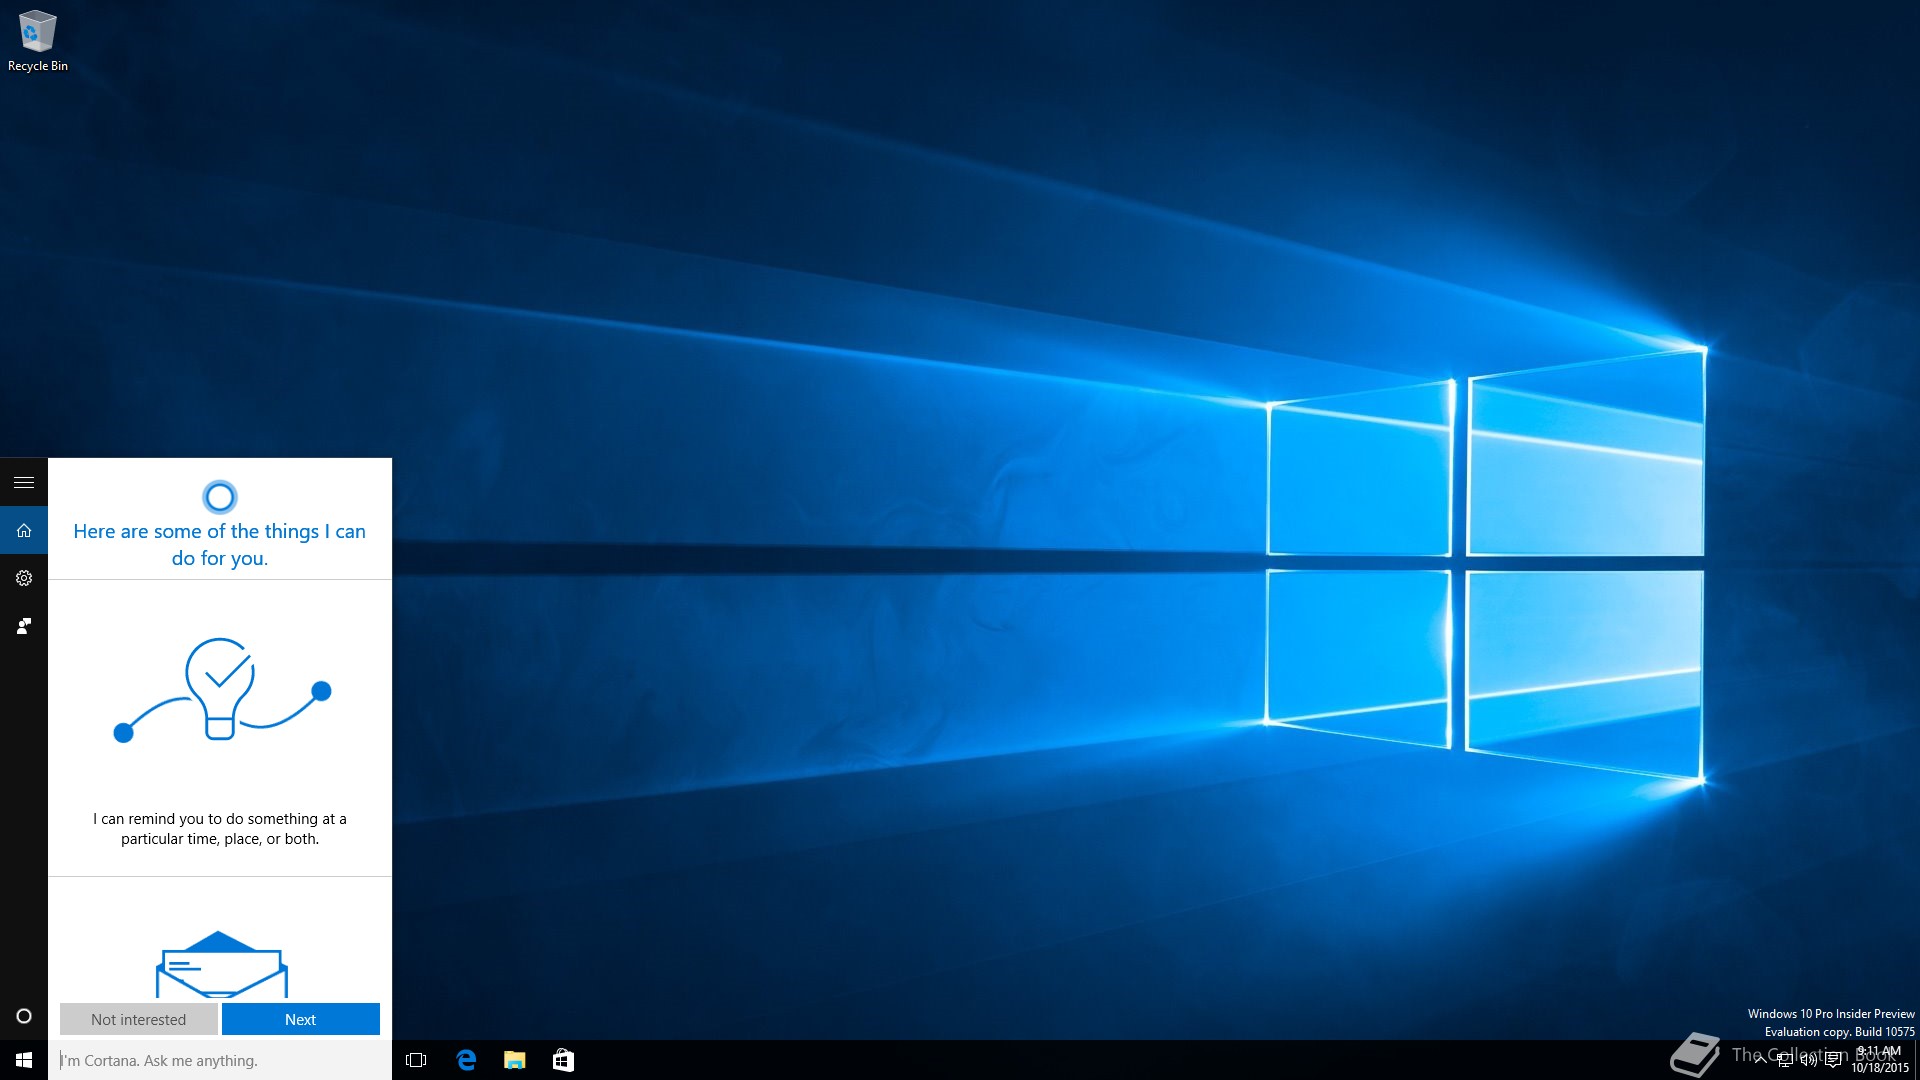1920x1080 pixels.
Task: Open the taskbar clock and calendar
Action: tap(1879, 1060)
